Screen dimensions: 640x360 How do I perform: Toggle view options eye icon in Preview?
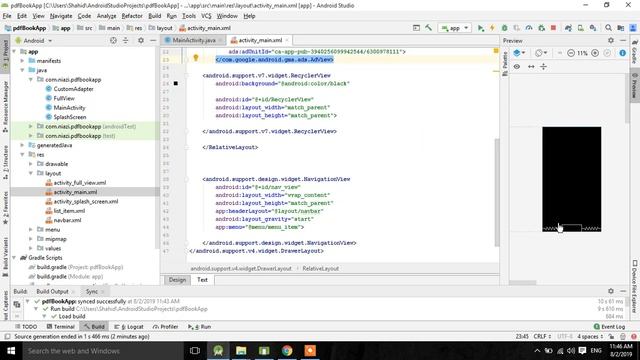(517, 67)
